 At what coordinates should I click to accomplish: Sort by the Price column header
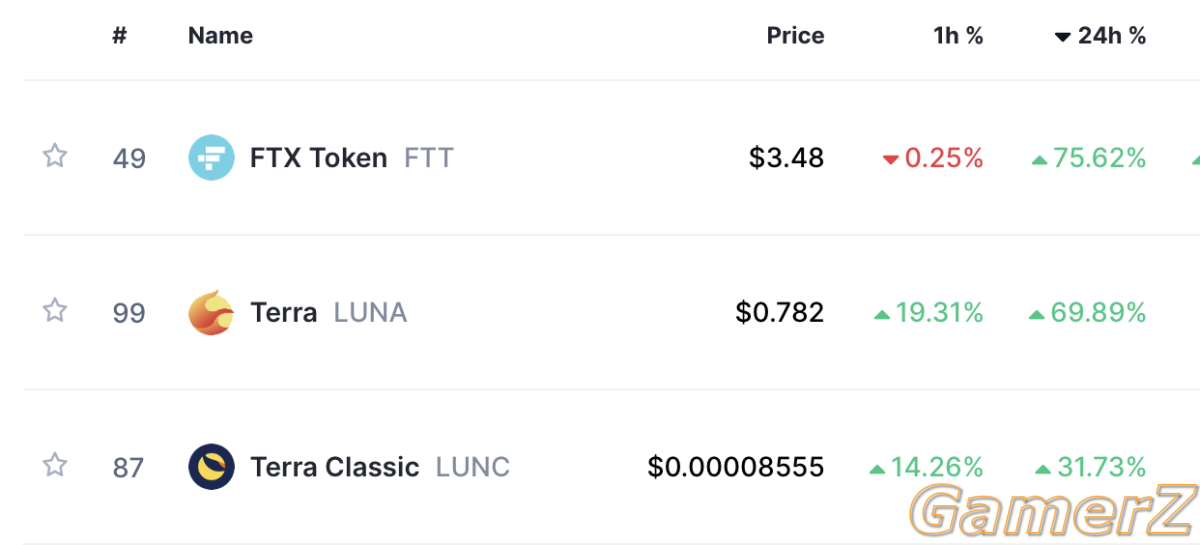coord(795,36)
